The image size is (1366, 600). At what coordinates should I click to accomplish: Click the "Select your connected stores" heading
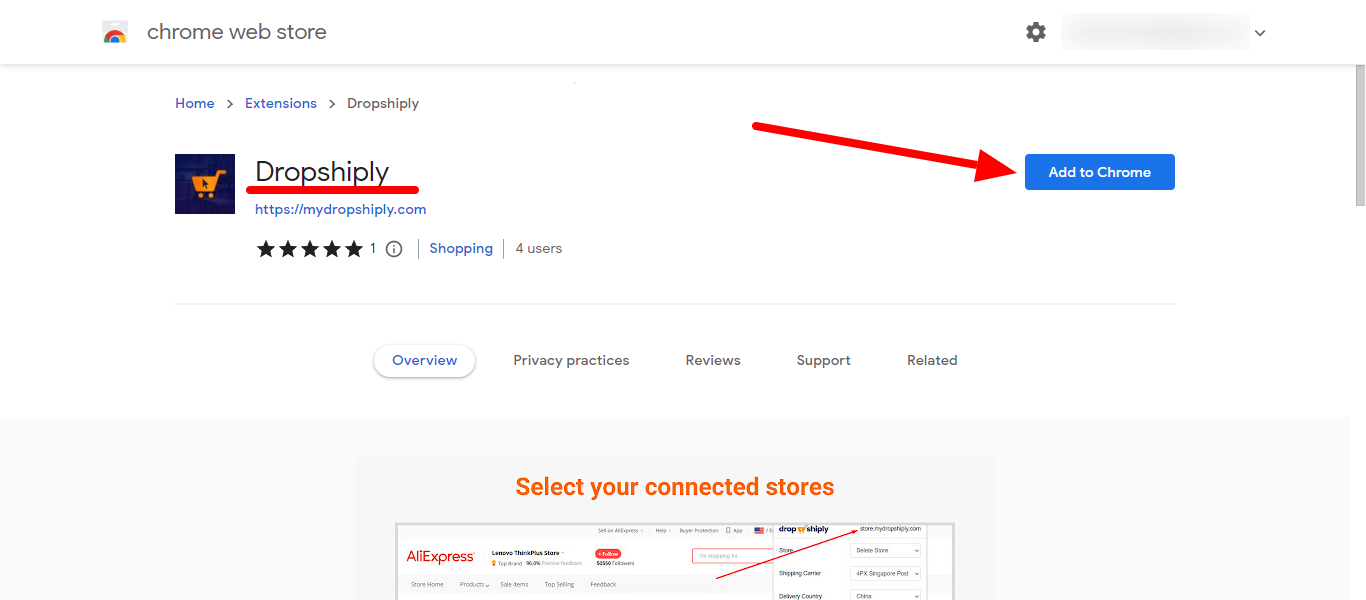(x=675, y=487)
